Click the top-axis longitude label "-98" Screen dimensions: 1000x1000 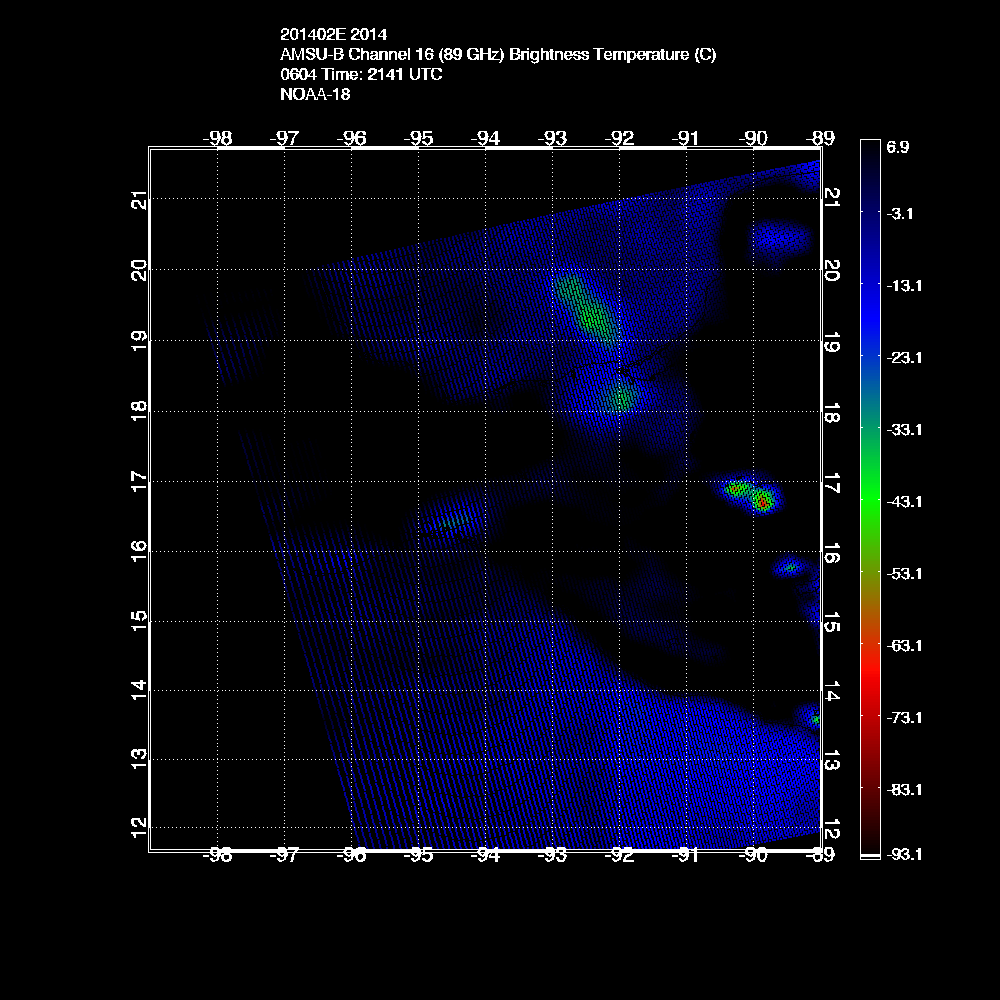click(217, 138)
